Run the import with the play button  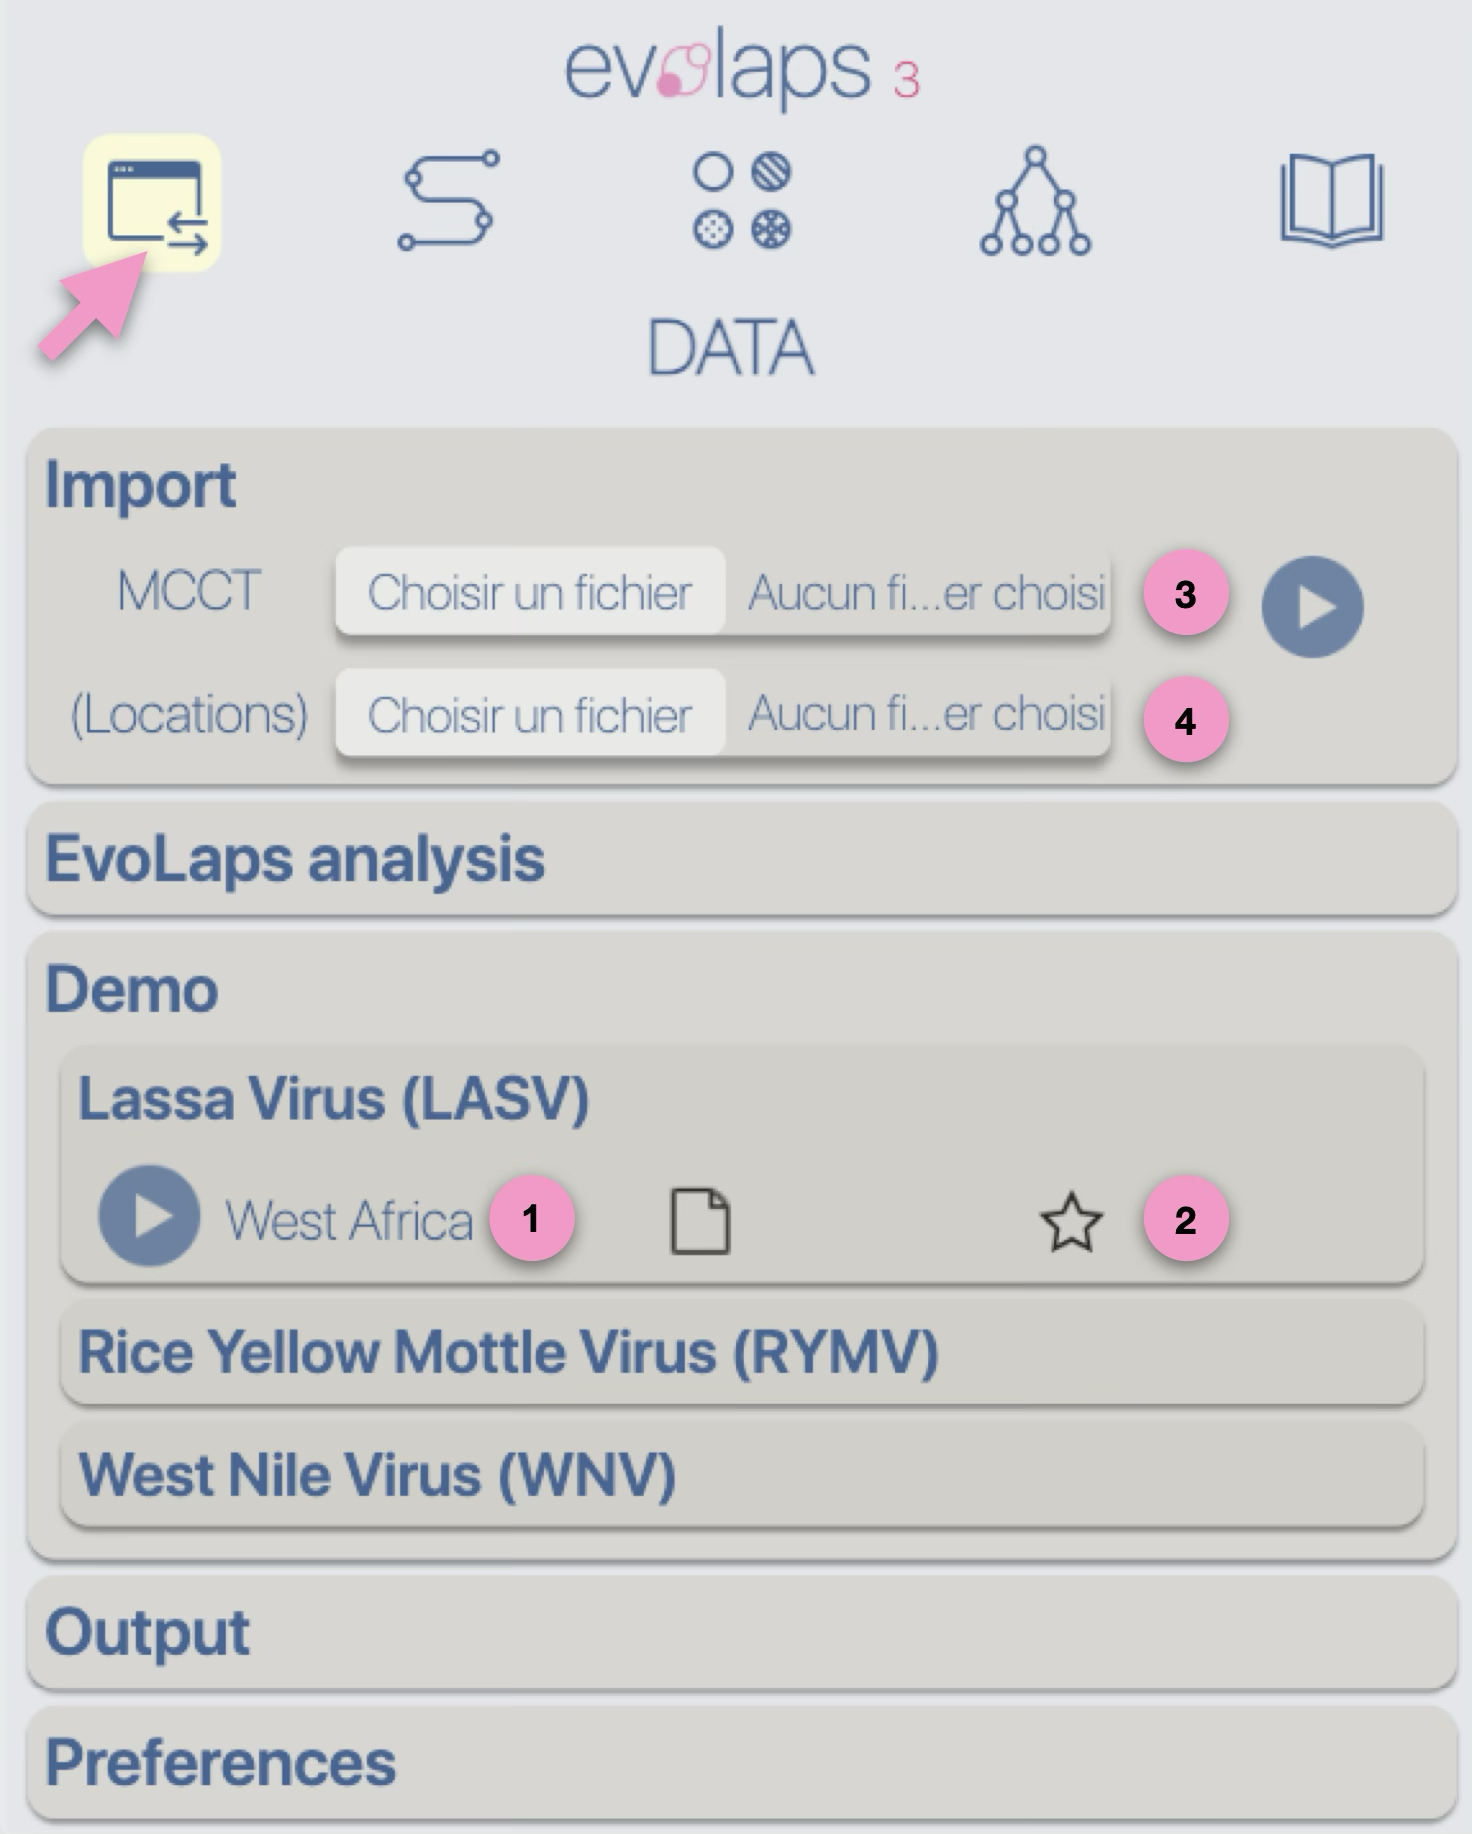tap(1312, 607)
